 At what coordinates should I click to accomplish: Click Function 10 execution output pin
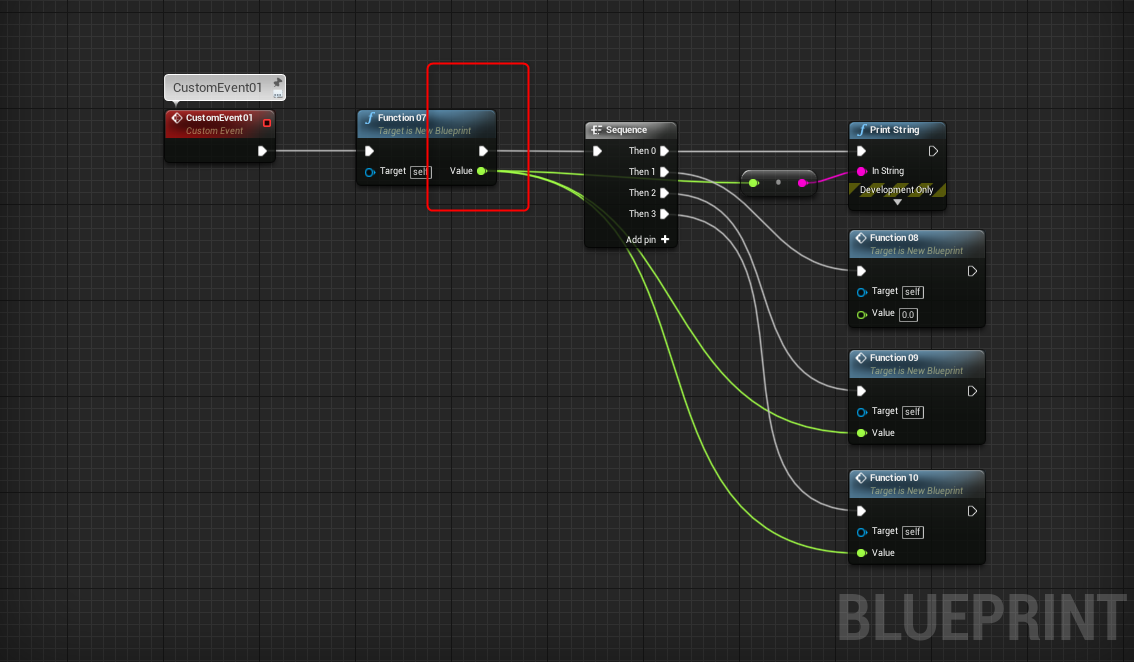(972, 512)
